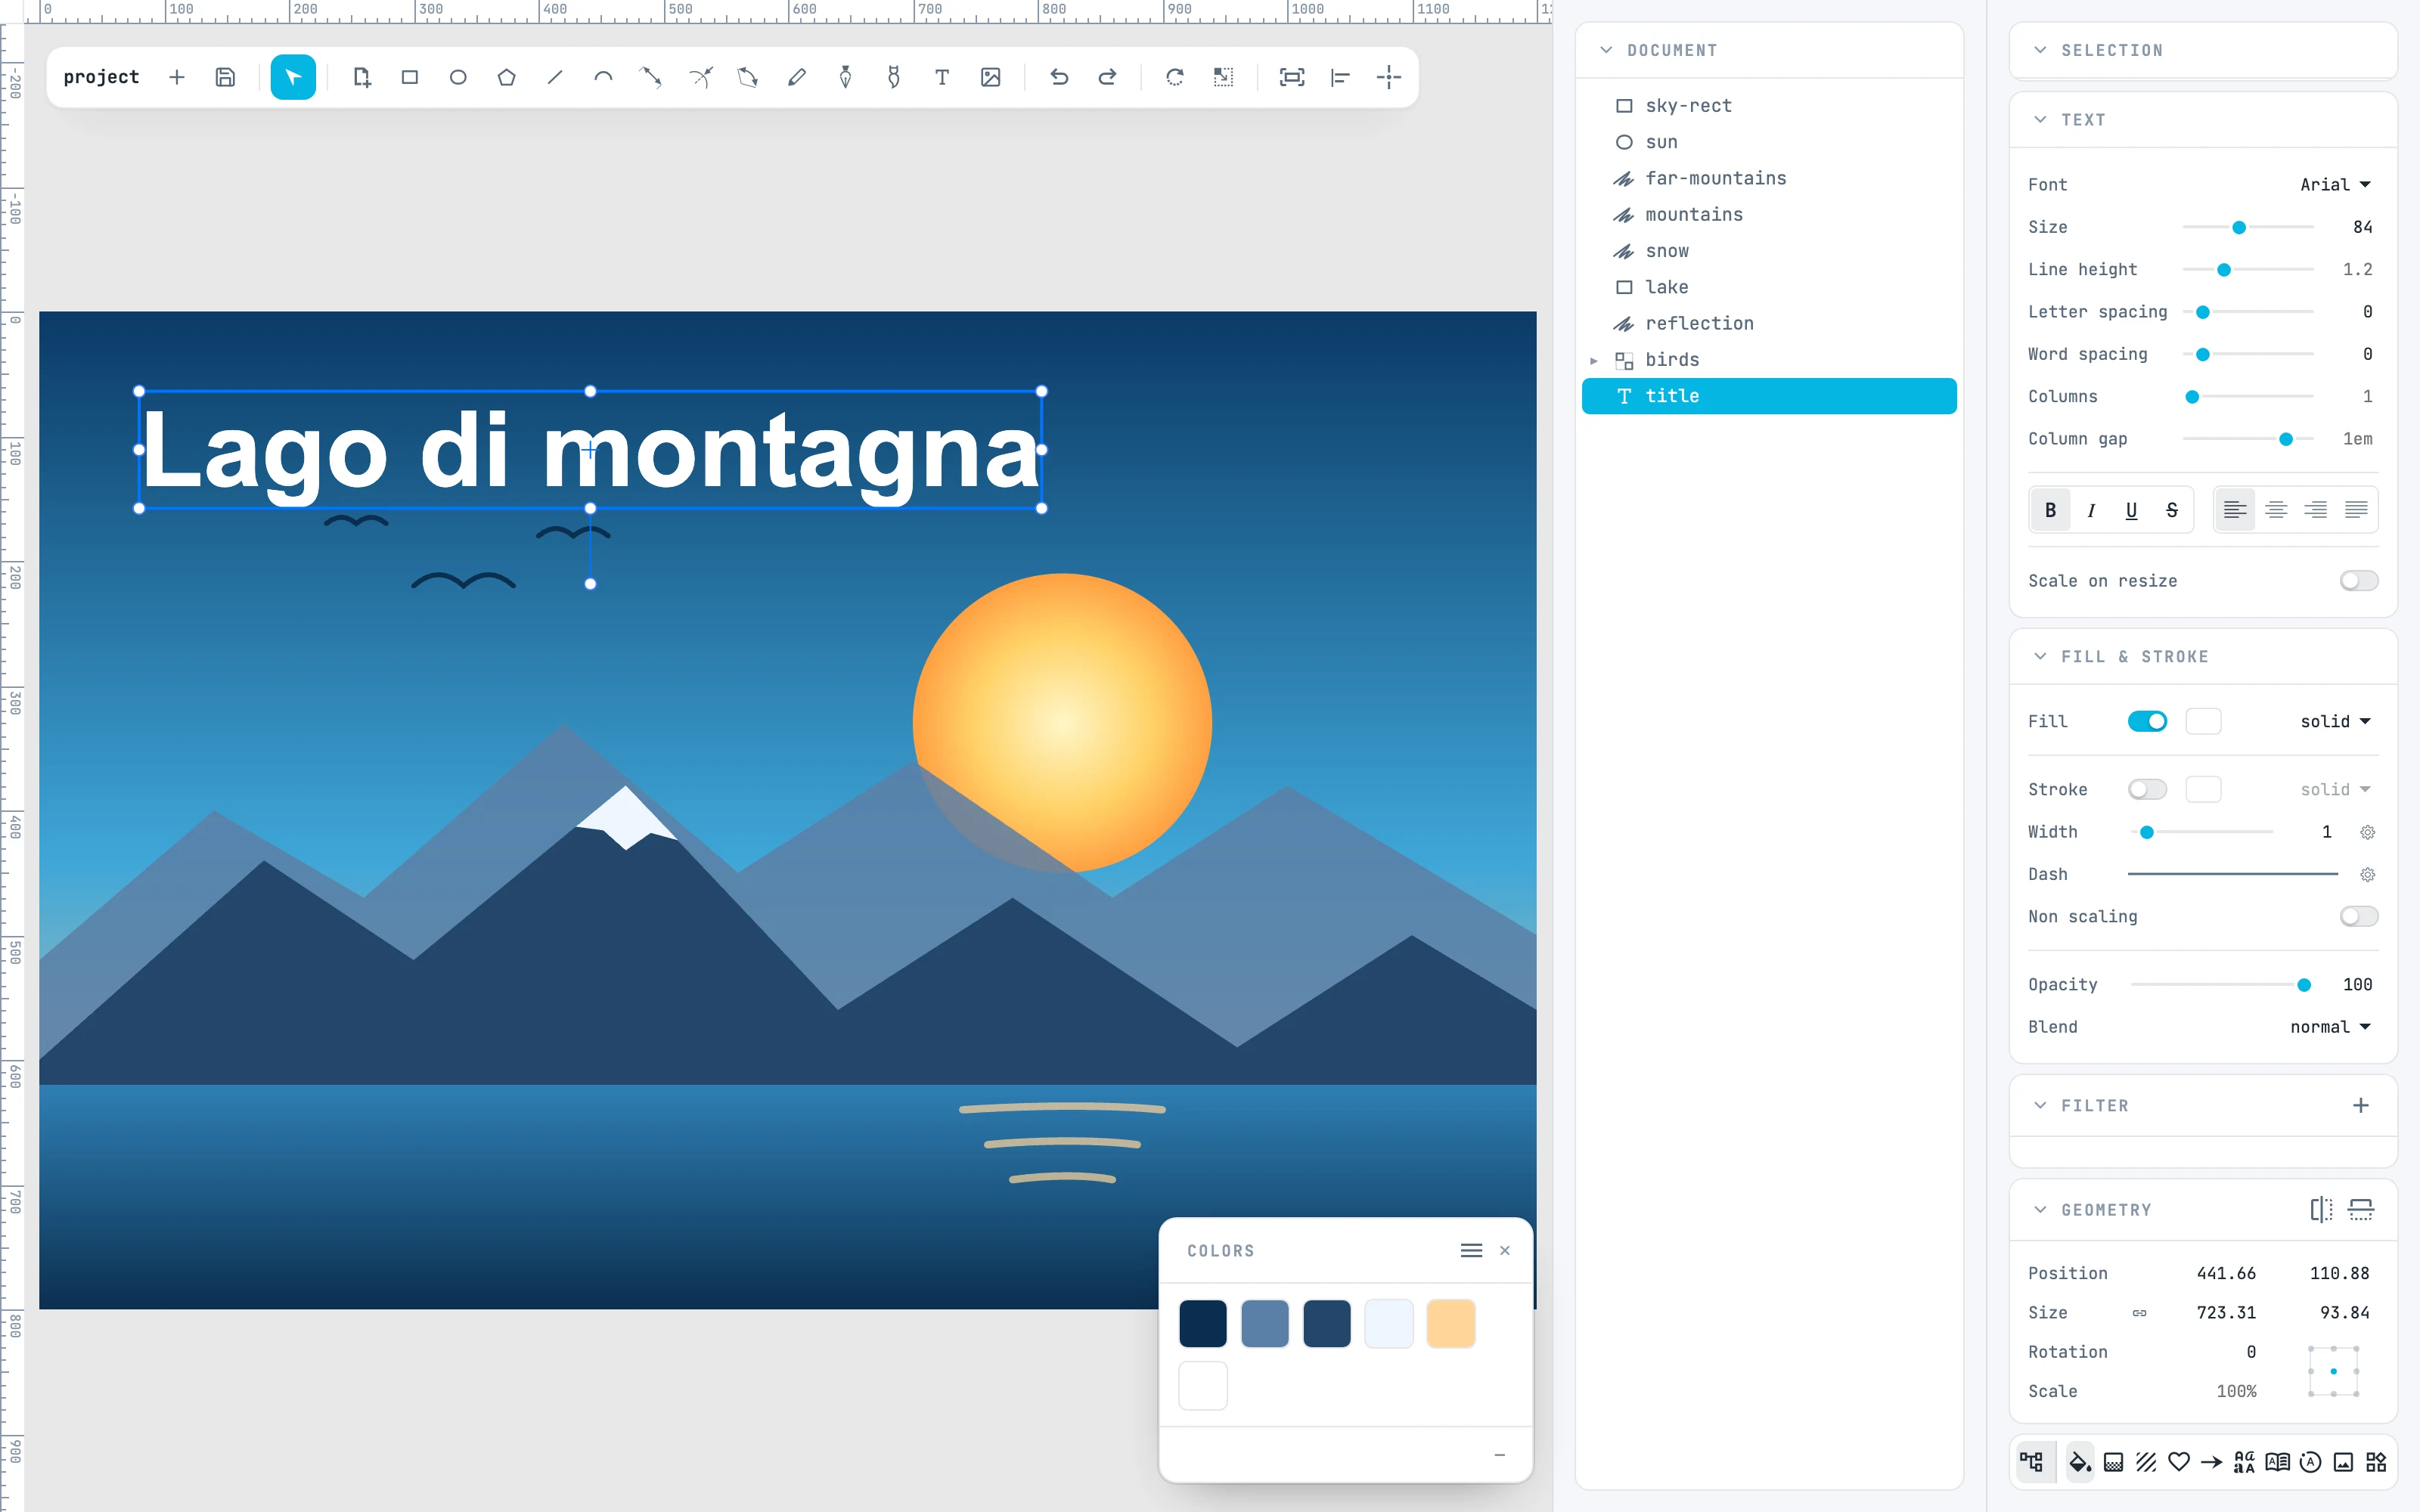Enable Scale on resize toggle
The width and height of the screenshot is (2420, 1512).
tap(2359, 581)
